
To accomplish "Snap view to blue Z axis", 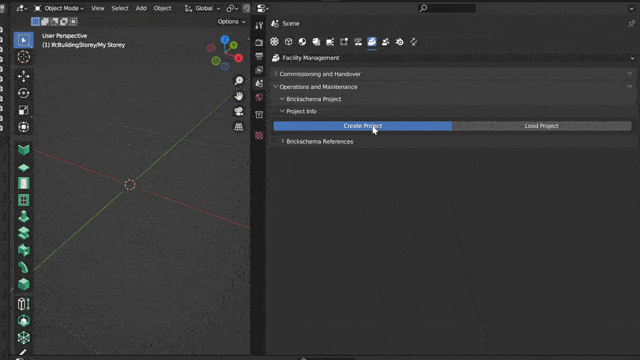I will click(x=224, y=40).
